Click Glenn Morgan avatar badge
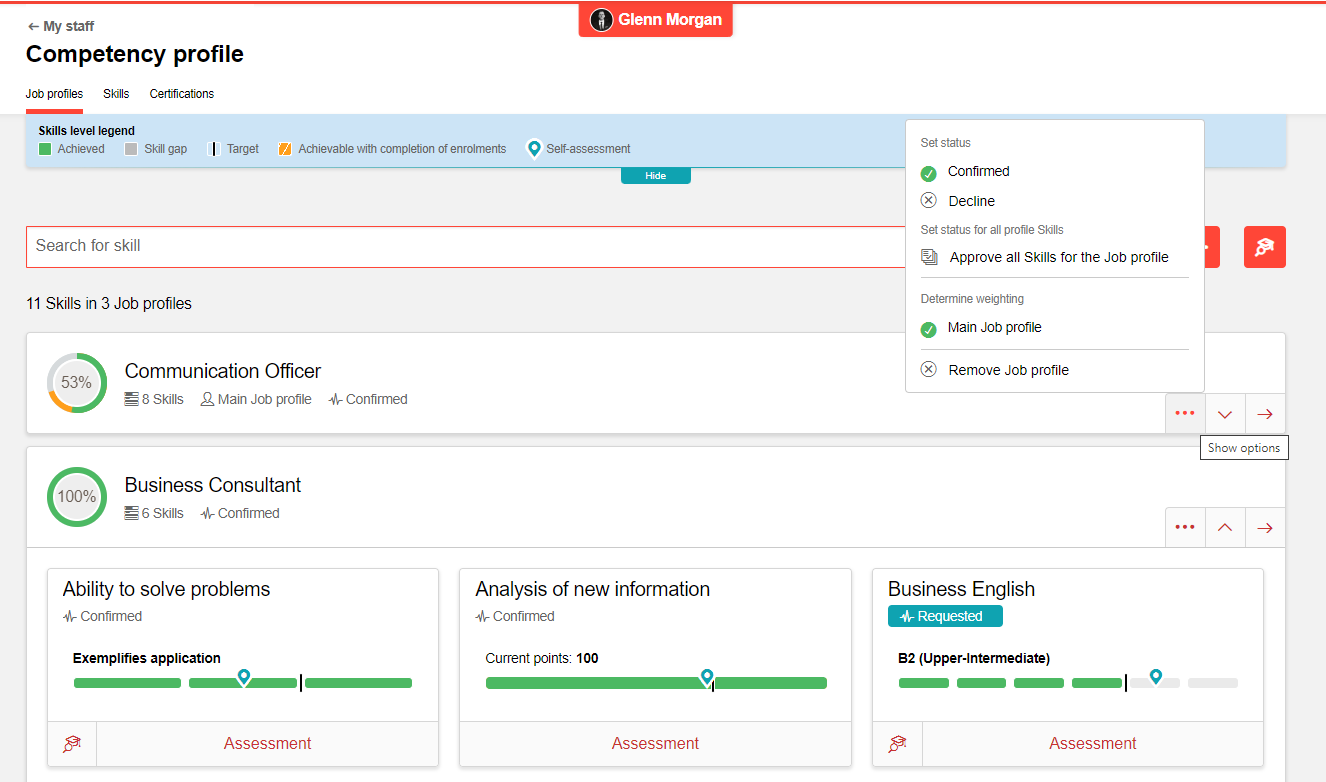Viewport: 1326px width, 782px height. coord(656,20)
